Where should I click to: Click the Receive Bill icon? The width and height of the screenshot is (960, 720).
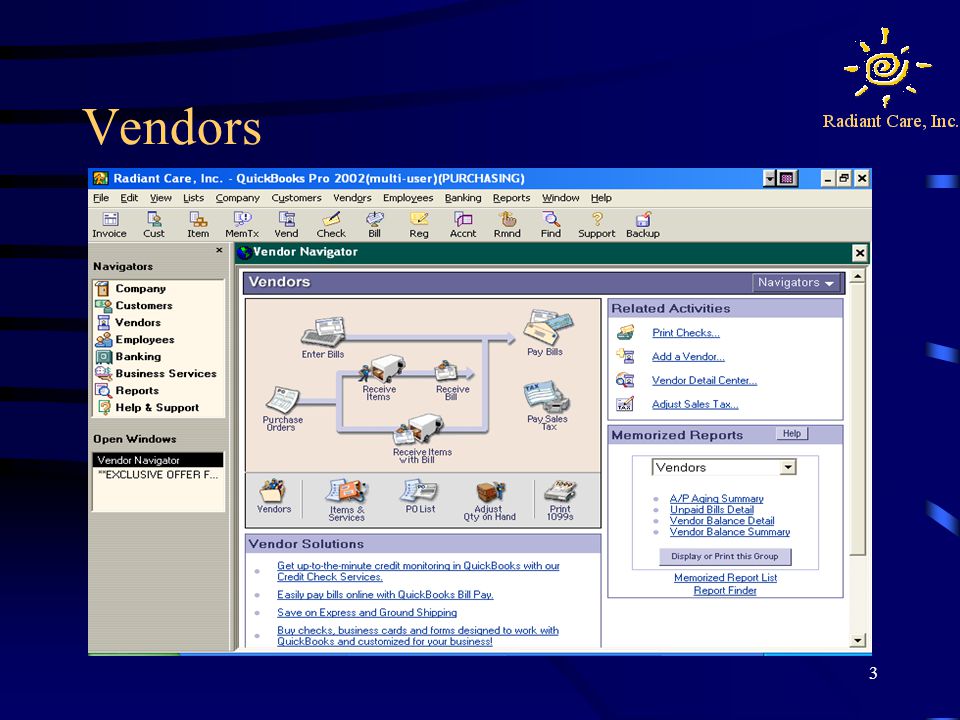452,380
